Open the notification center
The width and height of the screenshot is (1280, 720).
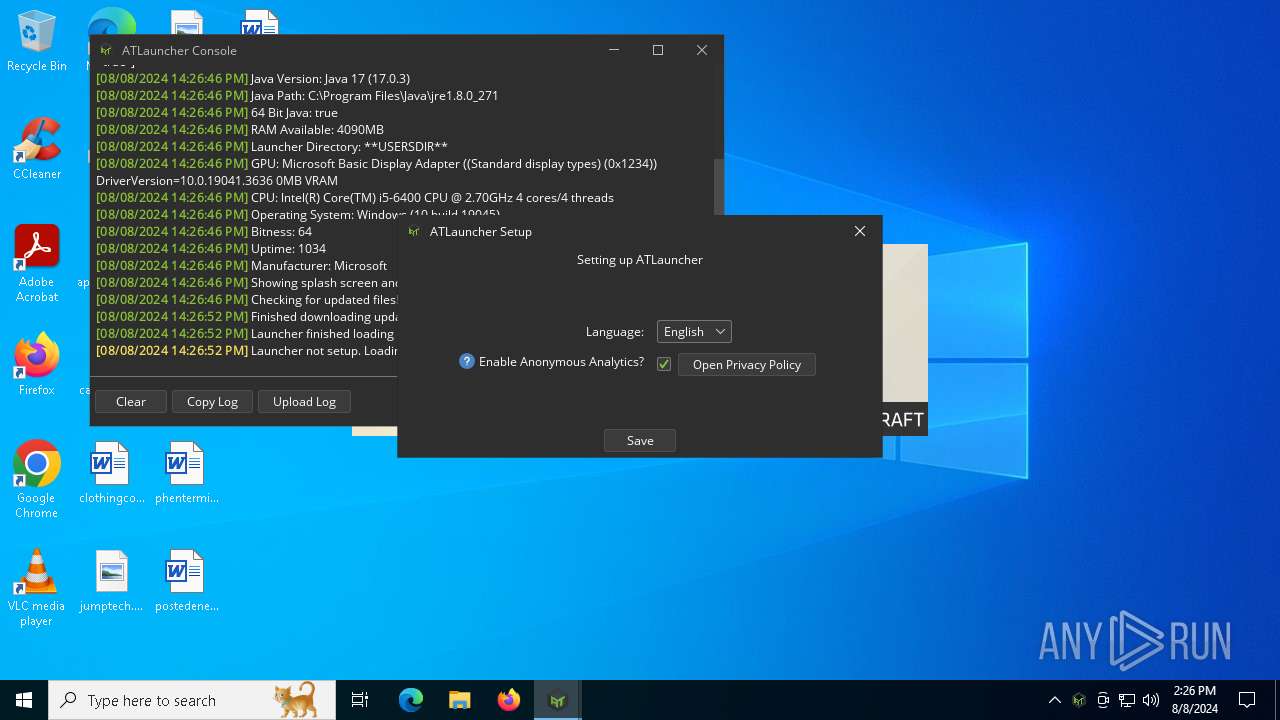coord(1247,700)
